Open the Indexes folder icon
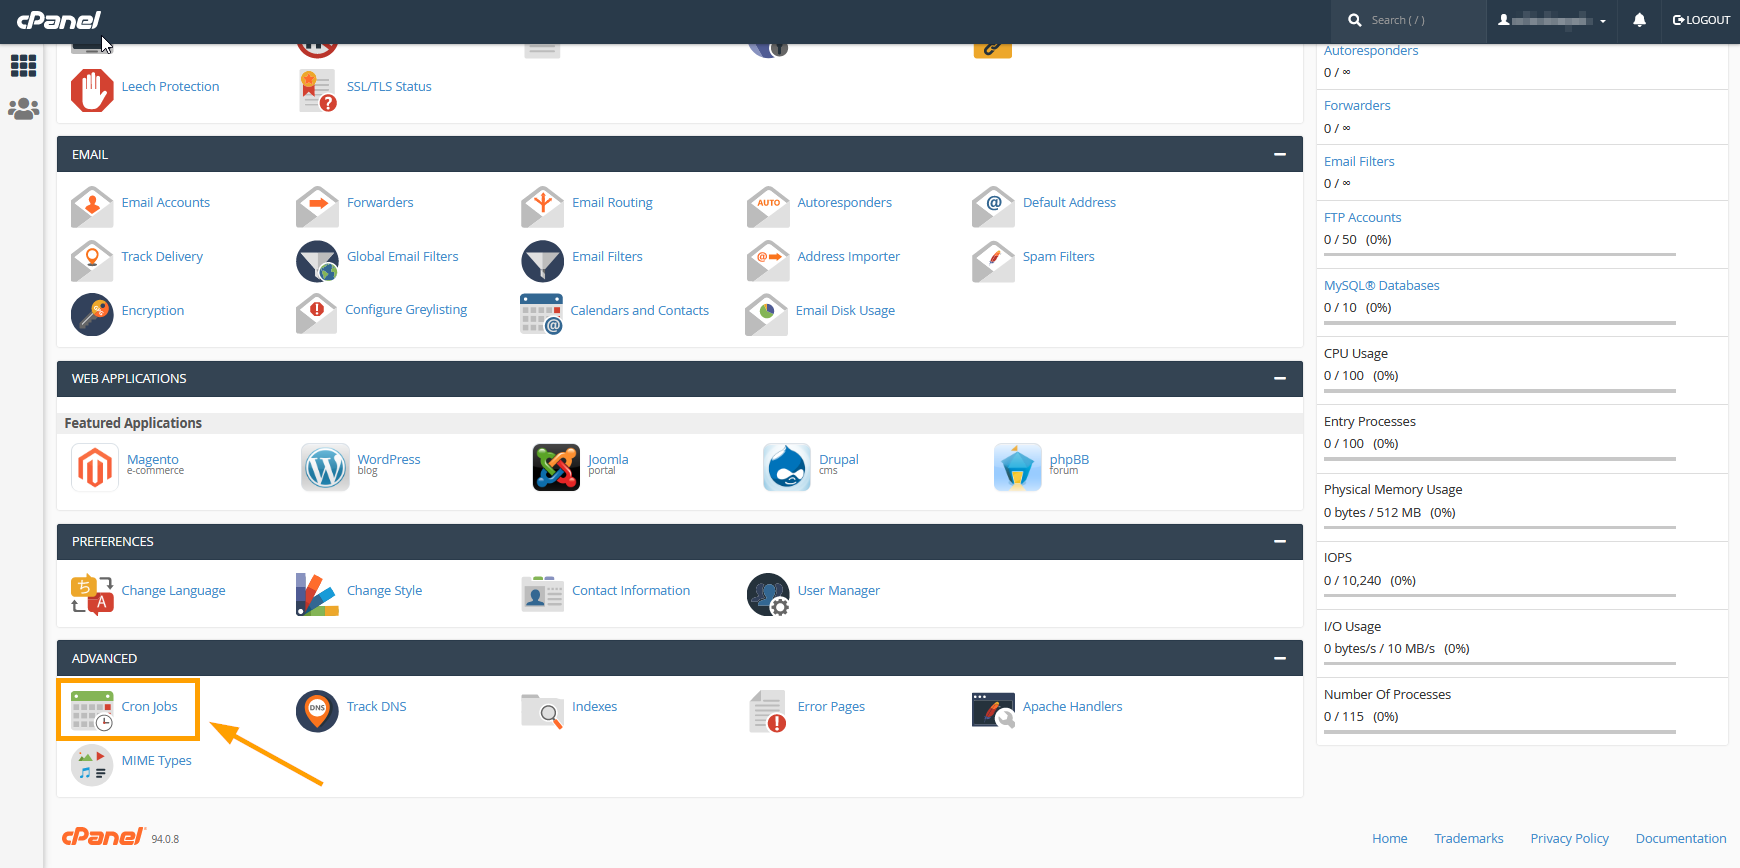The image size is (1740, 868). click(542, 710)
